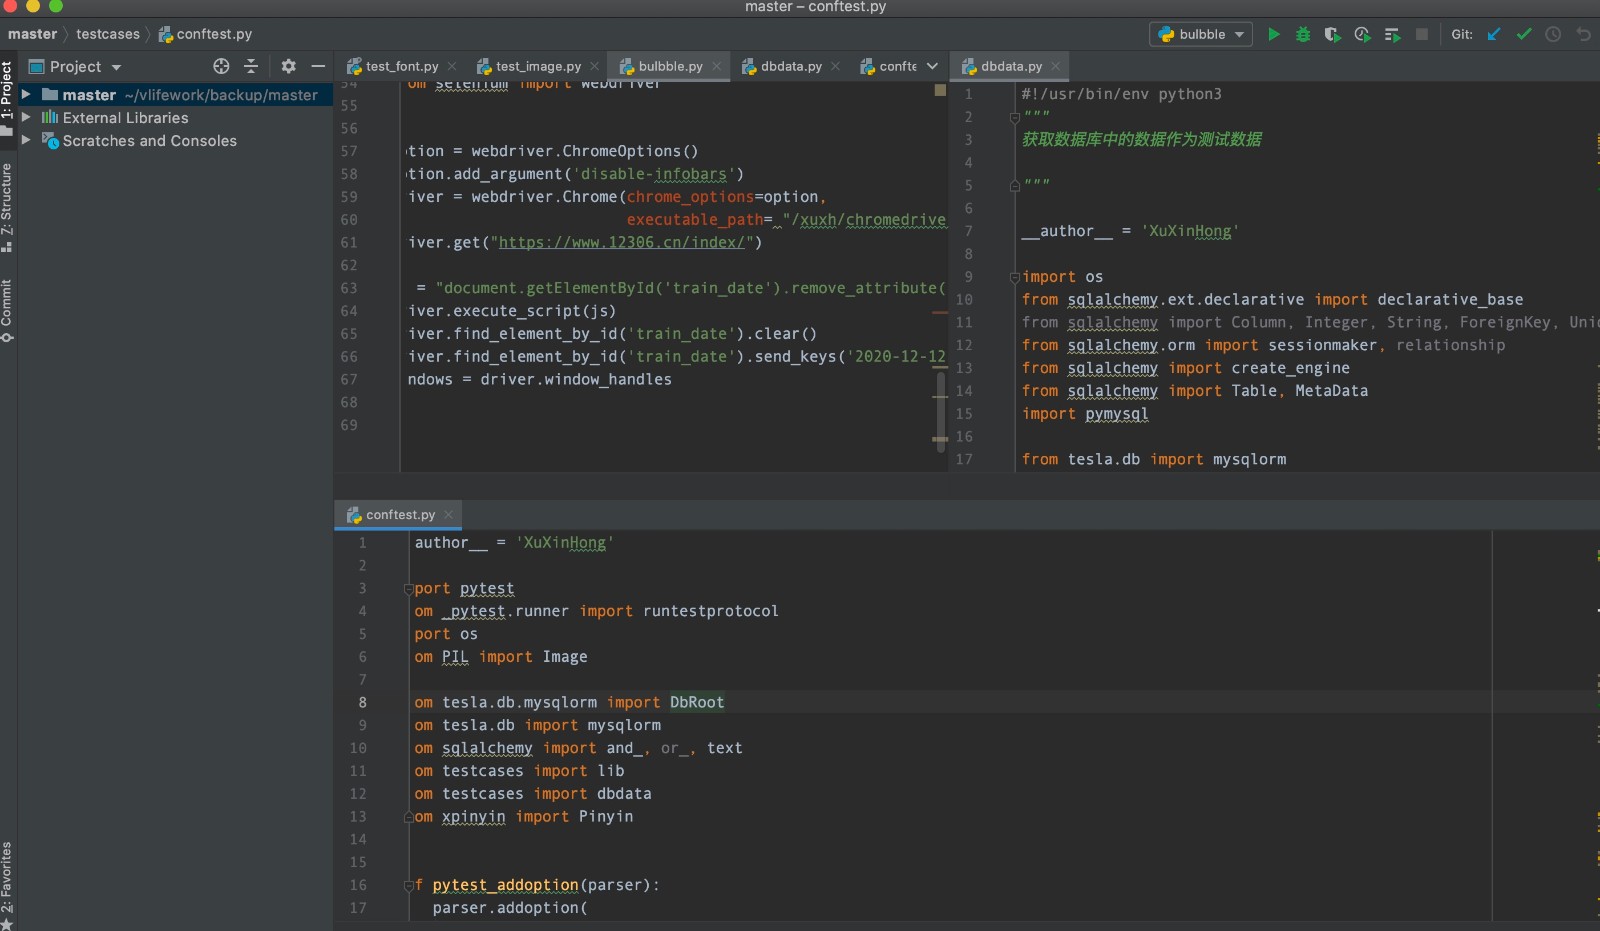The image size is (1600, 931).
Task: Show hidden editor tabs chevron
Action: (x=932, y=66)
